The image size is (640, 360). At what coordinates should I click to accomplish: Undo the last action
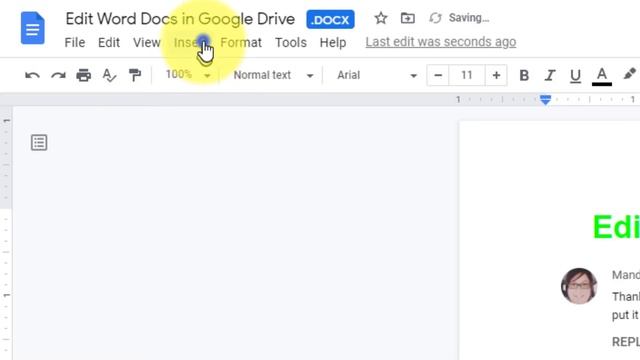(32, 76)
